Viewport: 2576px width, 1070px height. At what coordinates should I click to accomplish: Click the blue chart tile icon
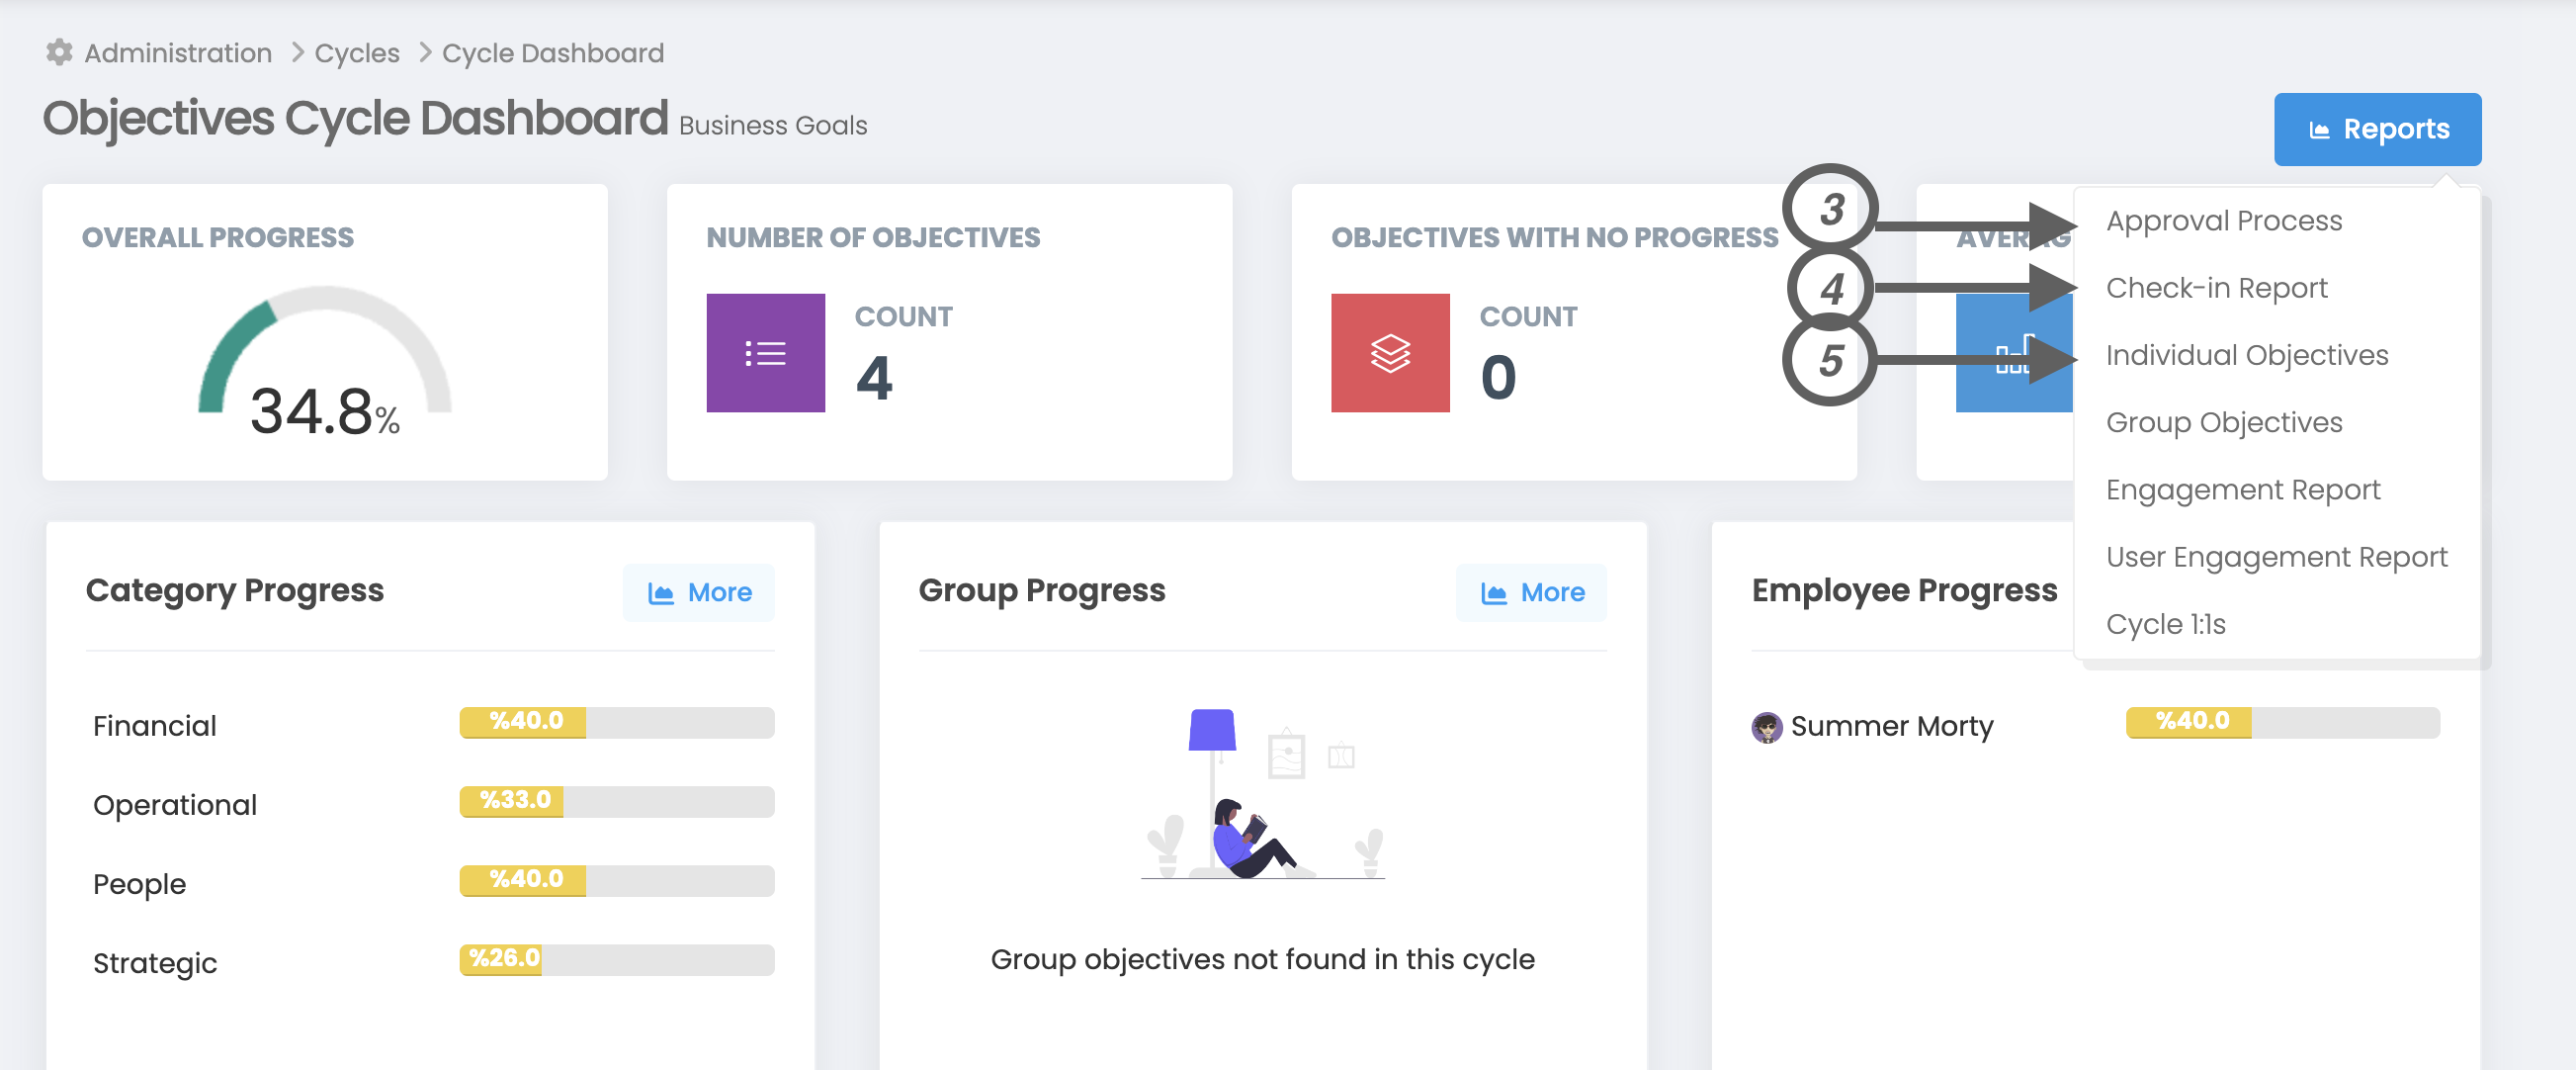(2012, 356)
